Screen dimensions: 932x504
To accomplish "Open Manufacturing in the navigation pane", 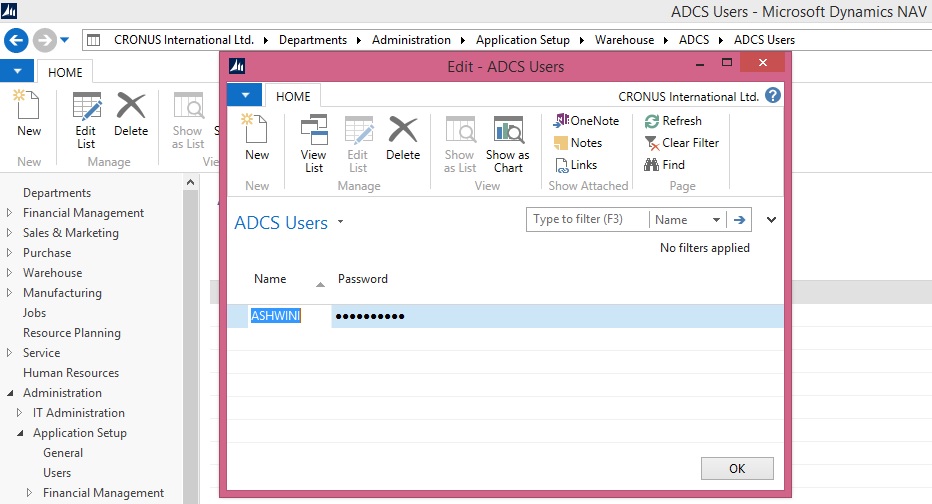I will pos(62,292).
